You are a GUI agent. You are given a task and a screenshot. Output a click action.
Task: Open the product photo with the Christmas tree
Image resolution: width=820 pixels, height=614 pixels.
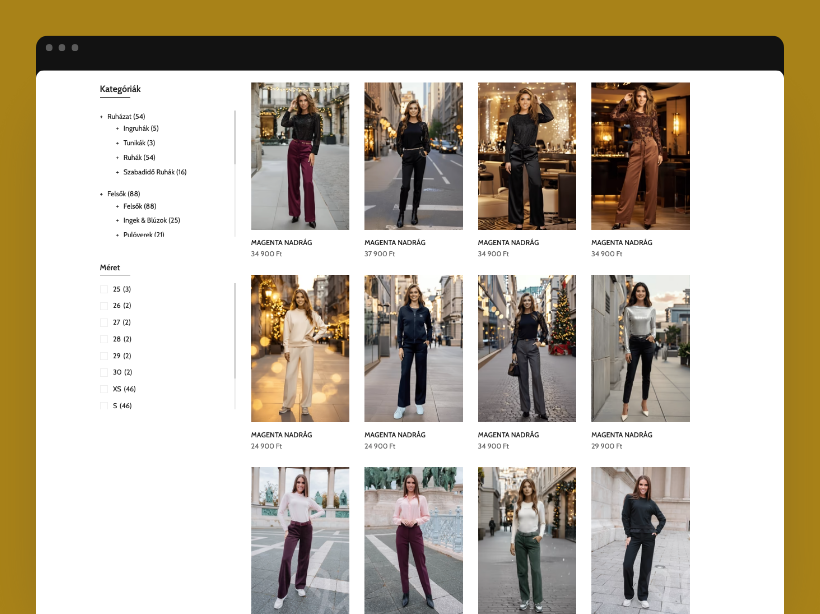526,348
